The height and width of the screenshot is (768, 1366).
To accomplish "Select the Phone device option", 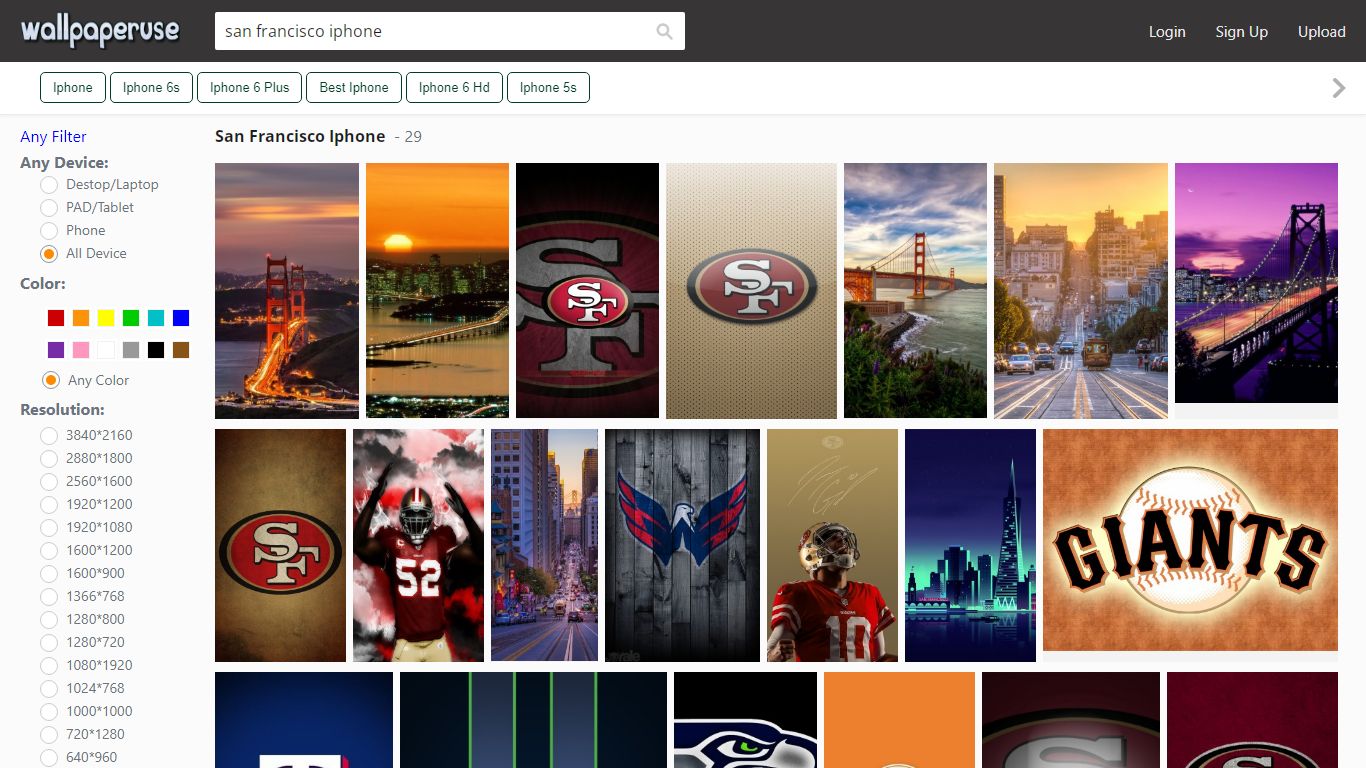I will [x=49, y=230].
